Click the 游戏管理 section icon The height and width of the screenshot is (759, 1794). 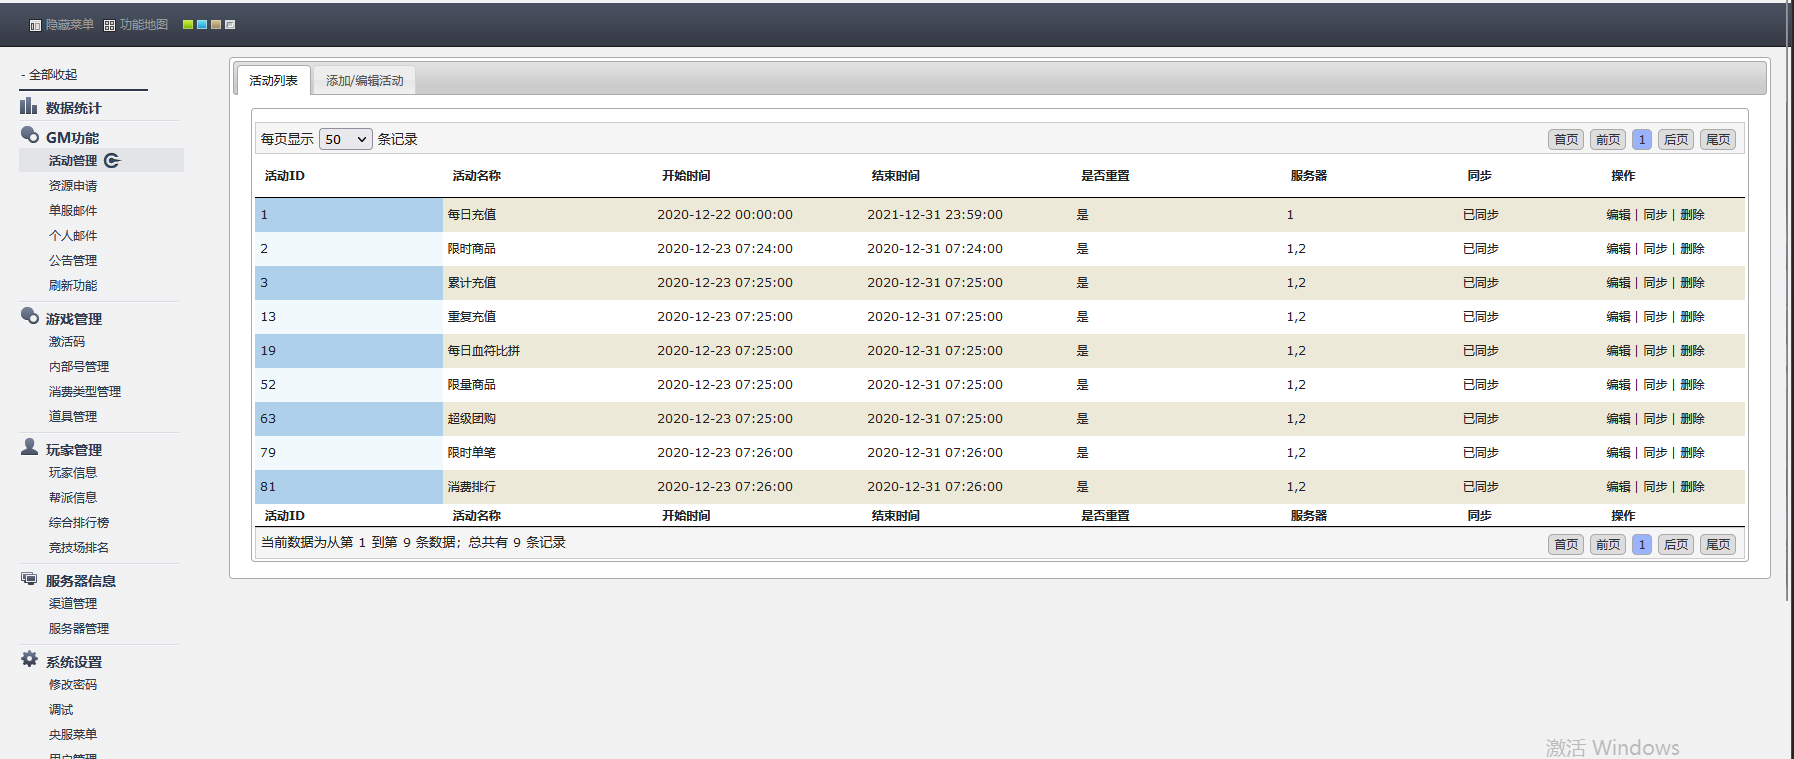point(30,316)
